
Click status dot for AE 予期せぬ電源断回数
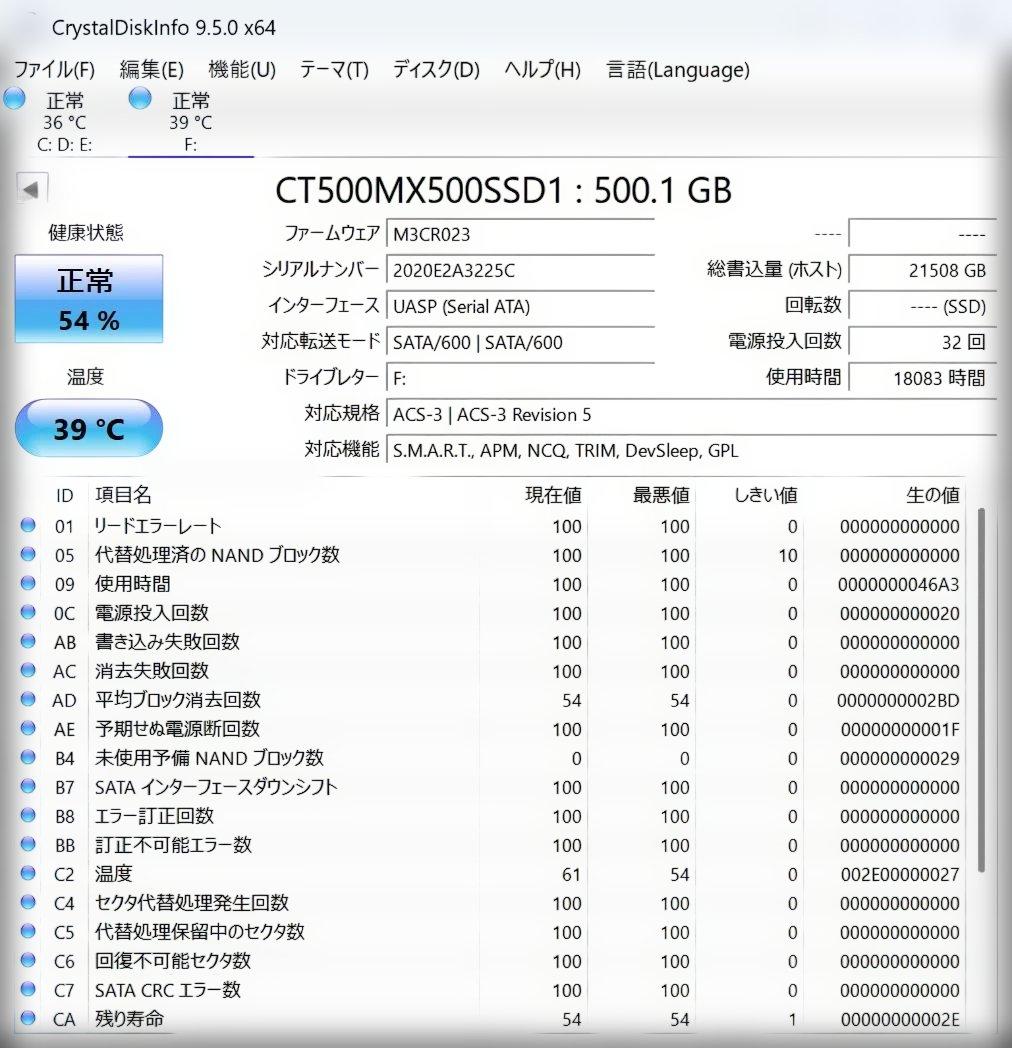[x=28, y=729]
